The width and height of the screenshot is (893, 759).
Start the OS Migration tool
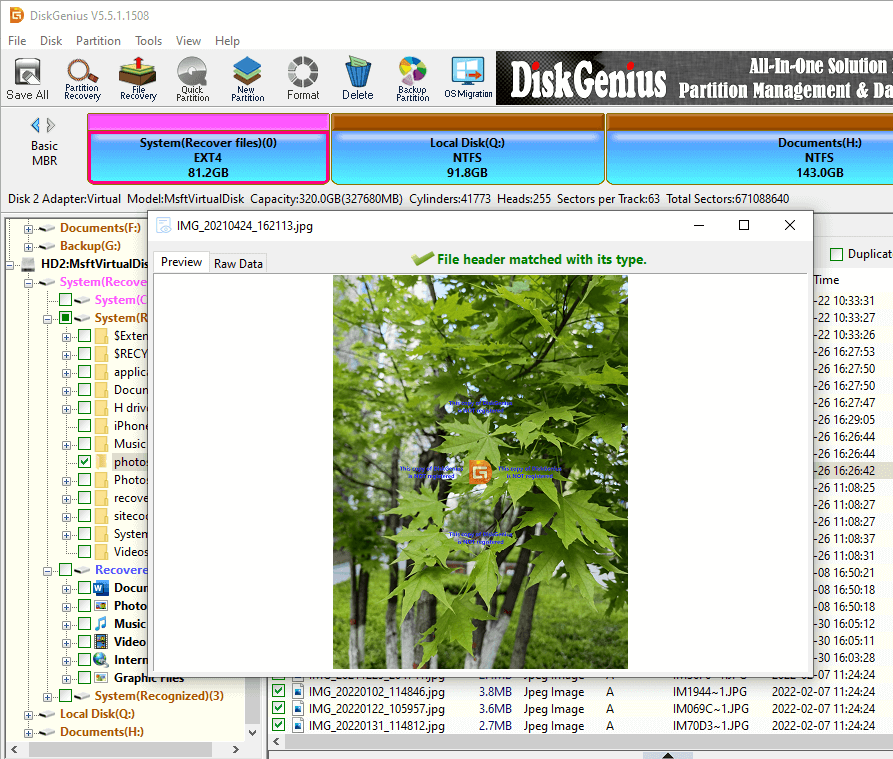tap(468, 78)
